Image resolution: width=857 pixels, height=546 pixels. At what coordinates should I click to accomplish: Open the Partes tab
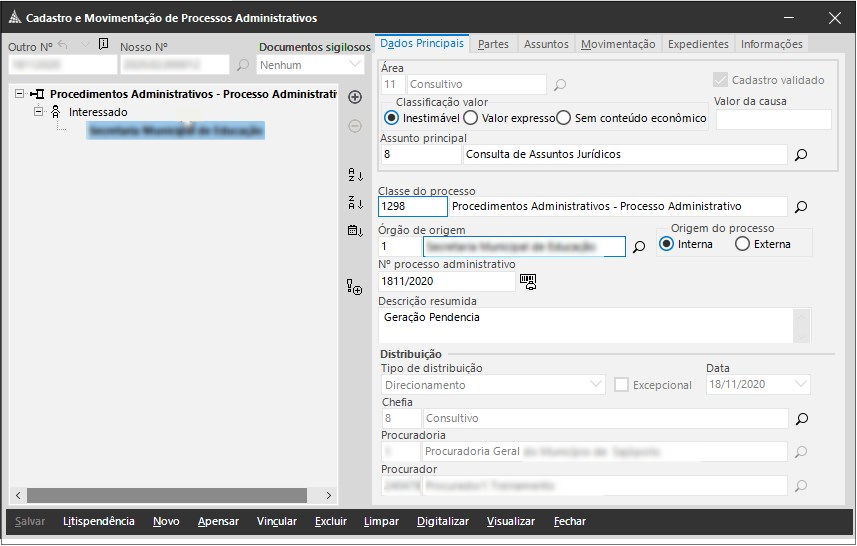pyautogui.click(x=493, y=44)
